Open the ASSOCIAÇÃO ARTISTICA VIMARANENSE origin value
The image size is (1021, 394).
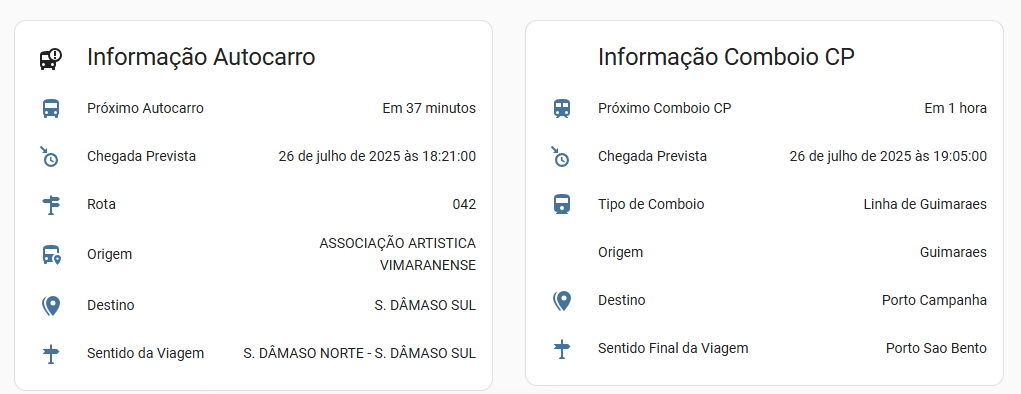[397, 254]
